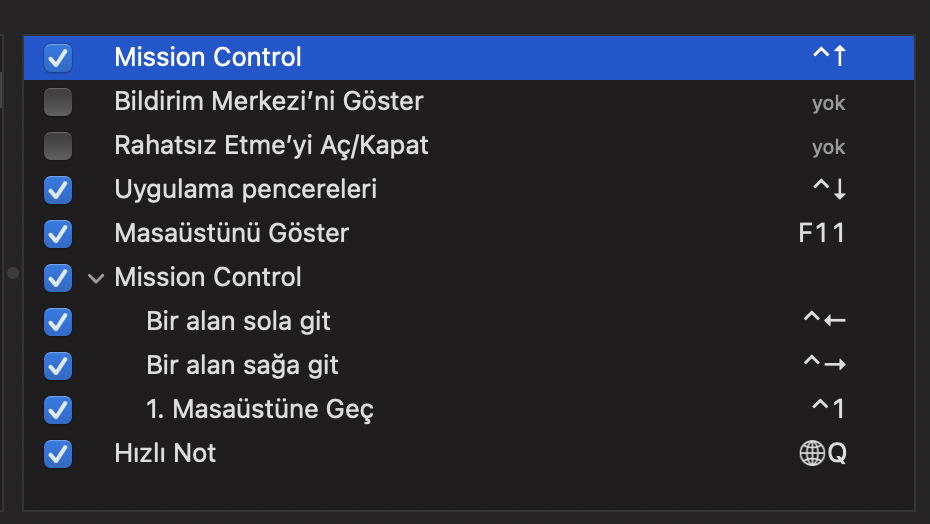Click the Control-Right arrow shortcut symbol

tap(824, 363)
